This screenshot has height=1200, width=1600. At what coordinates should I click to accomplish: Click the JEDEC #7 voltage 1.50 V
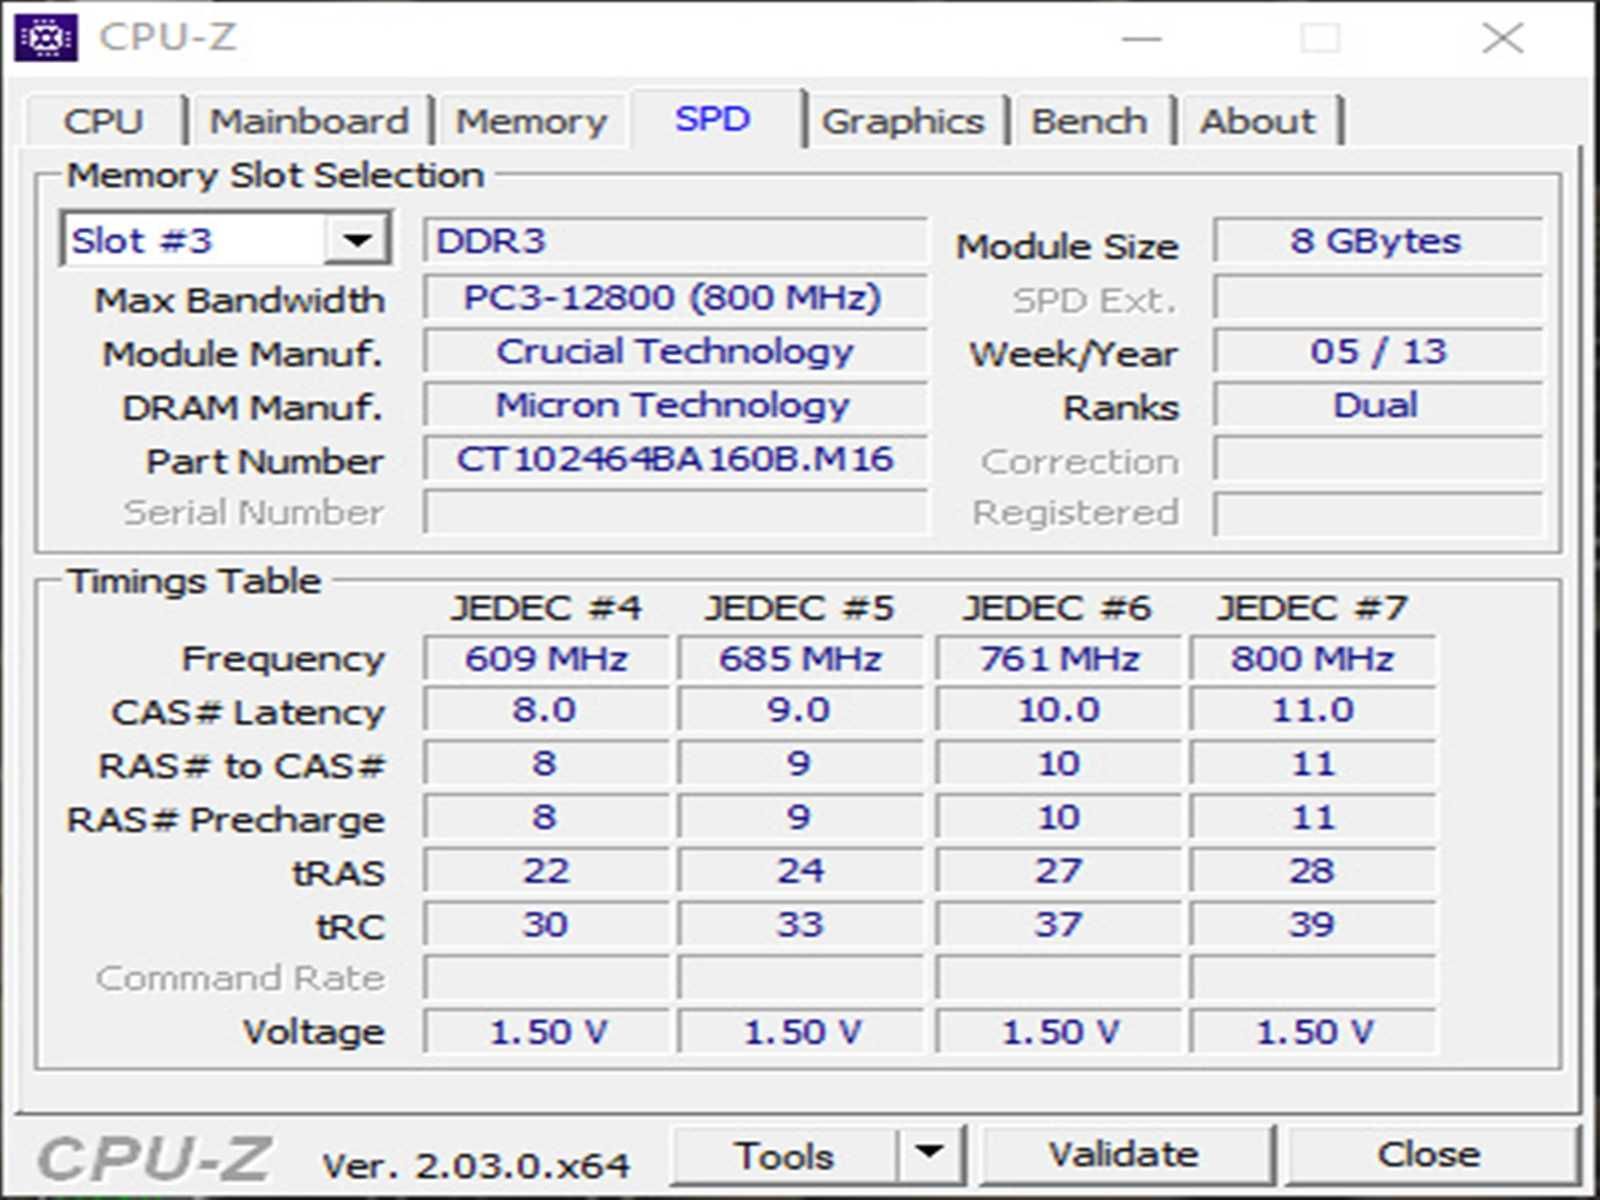(1313, 1032)
